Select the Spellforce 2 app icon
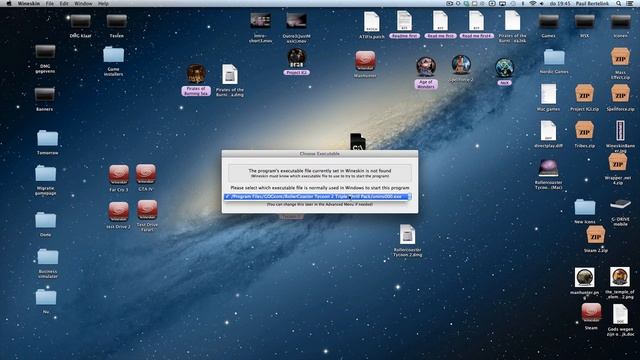The width and height of the screenshot is (640, 360). tap(461, 65)
